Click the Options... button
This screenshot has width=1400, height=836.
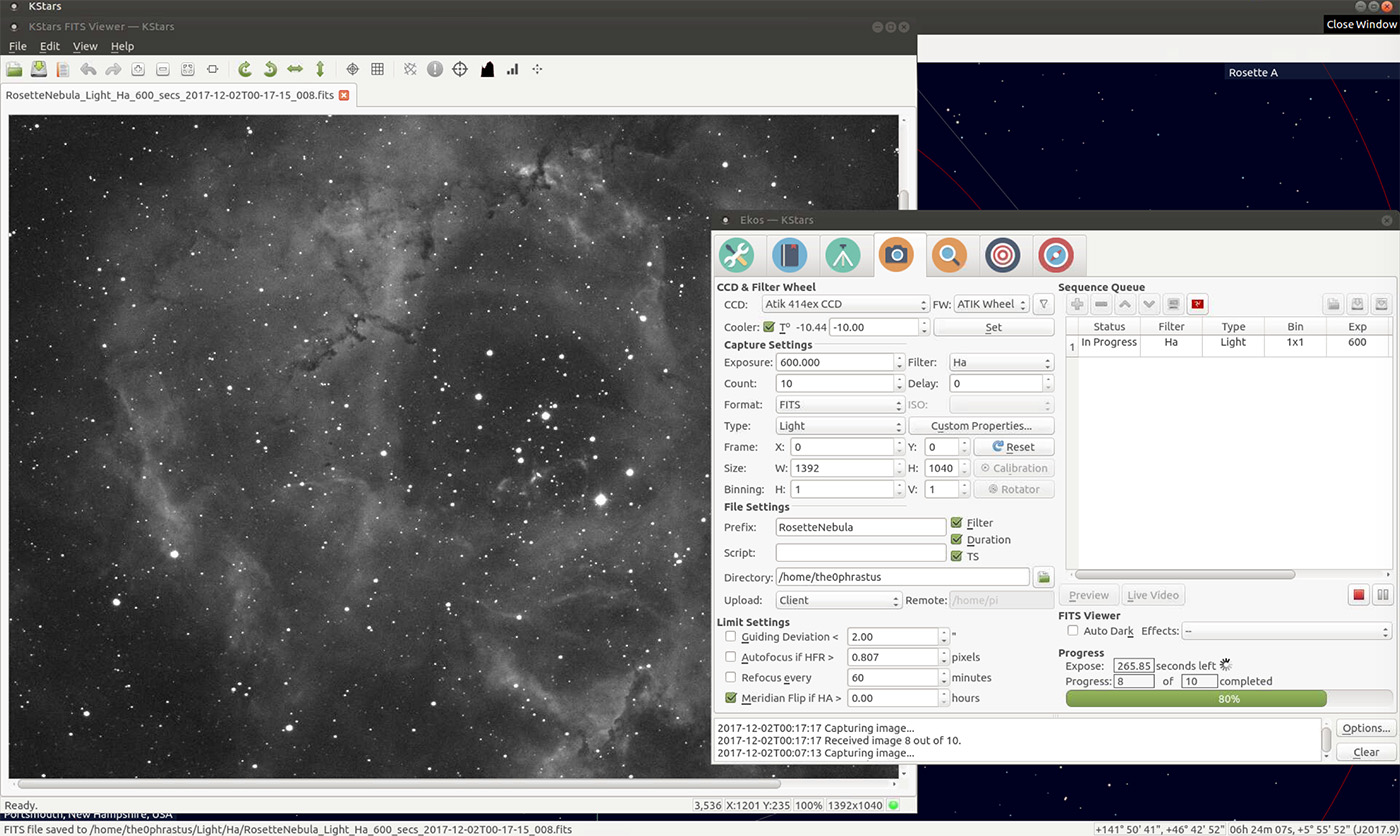(1365, 728)
